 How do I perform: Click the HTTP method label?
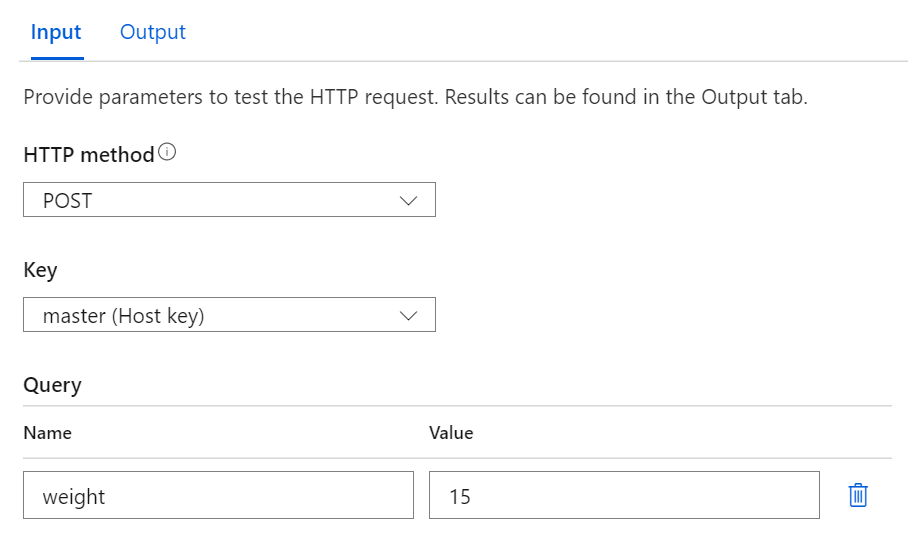[x=88, y=155]
